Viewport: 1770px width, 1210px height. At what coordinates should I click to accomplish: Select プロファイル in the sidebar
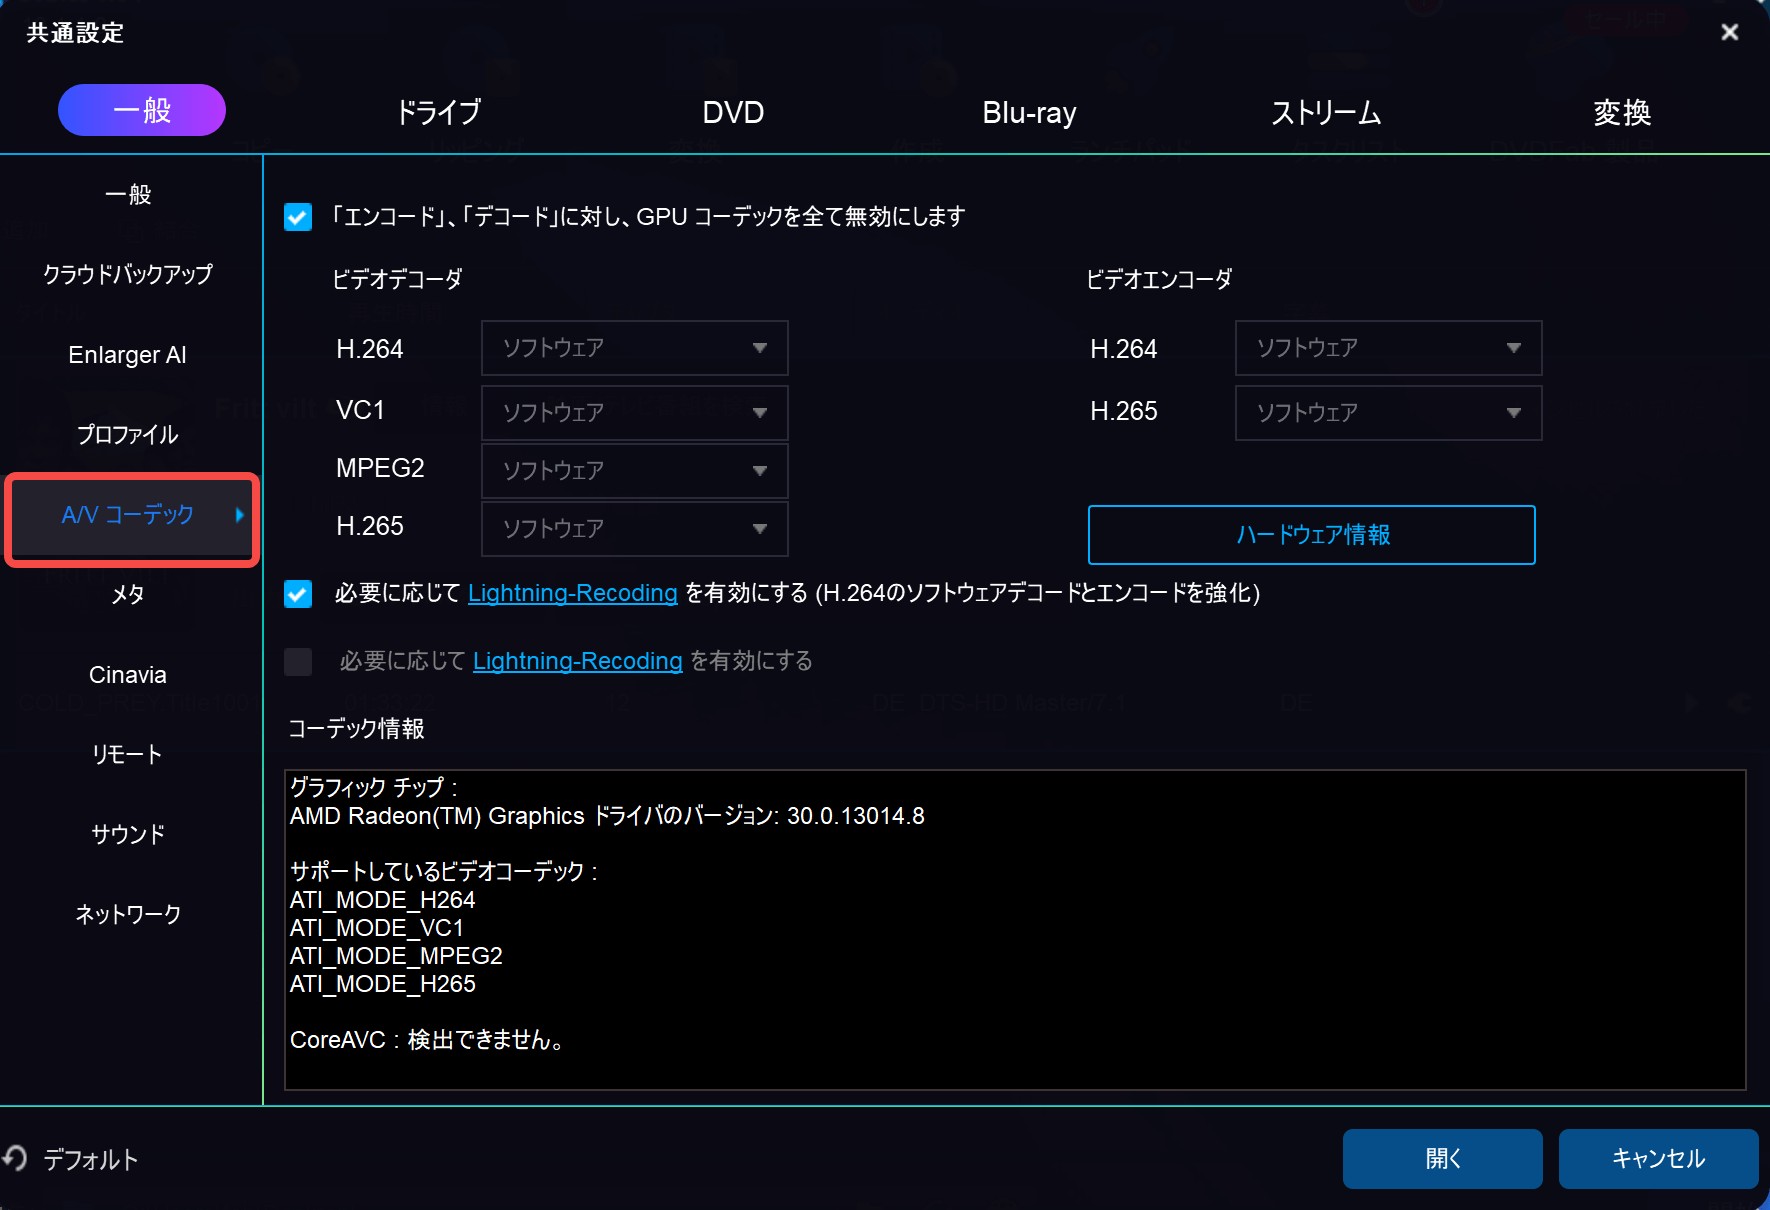pos(128,435)
